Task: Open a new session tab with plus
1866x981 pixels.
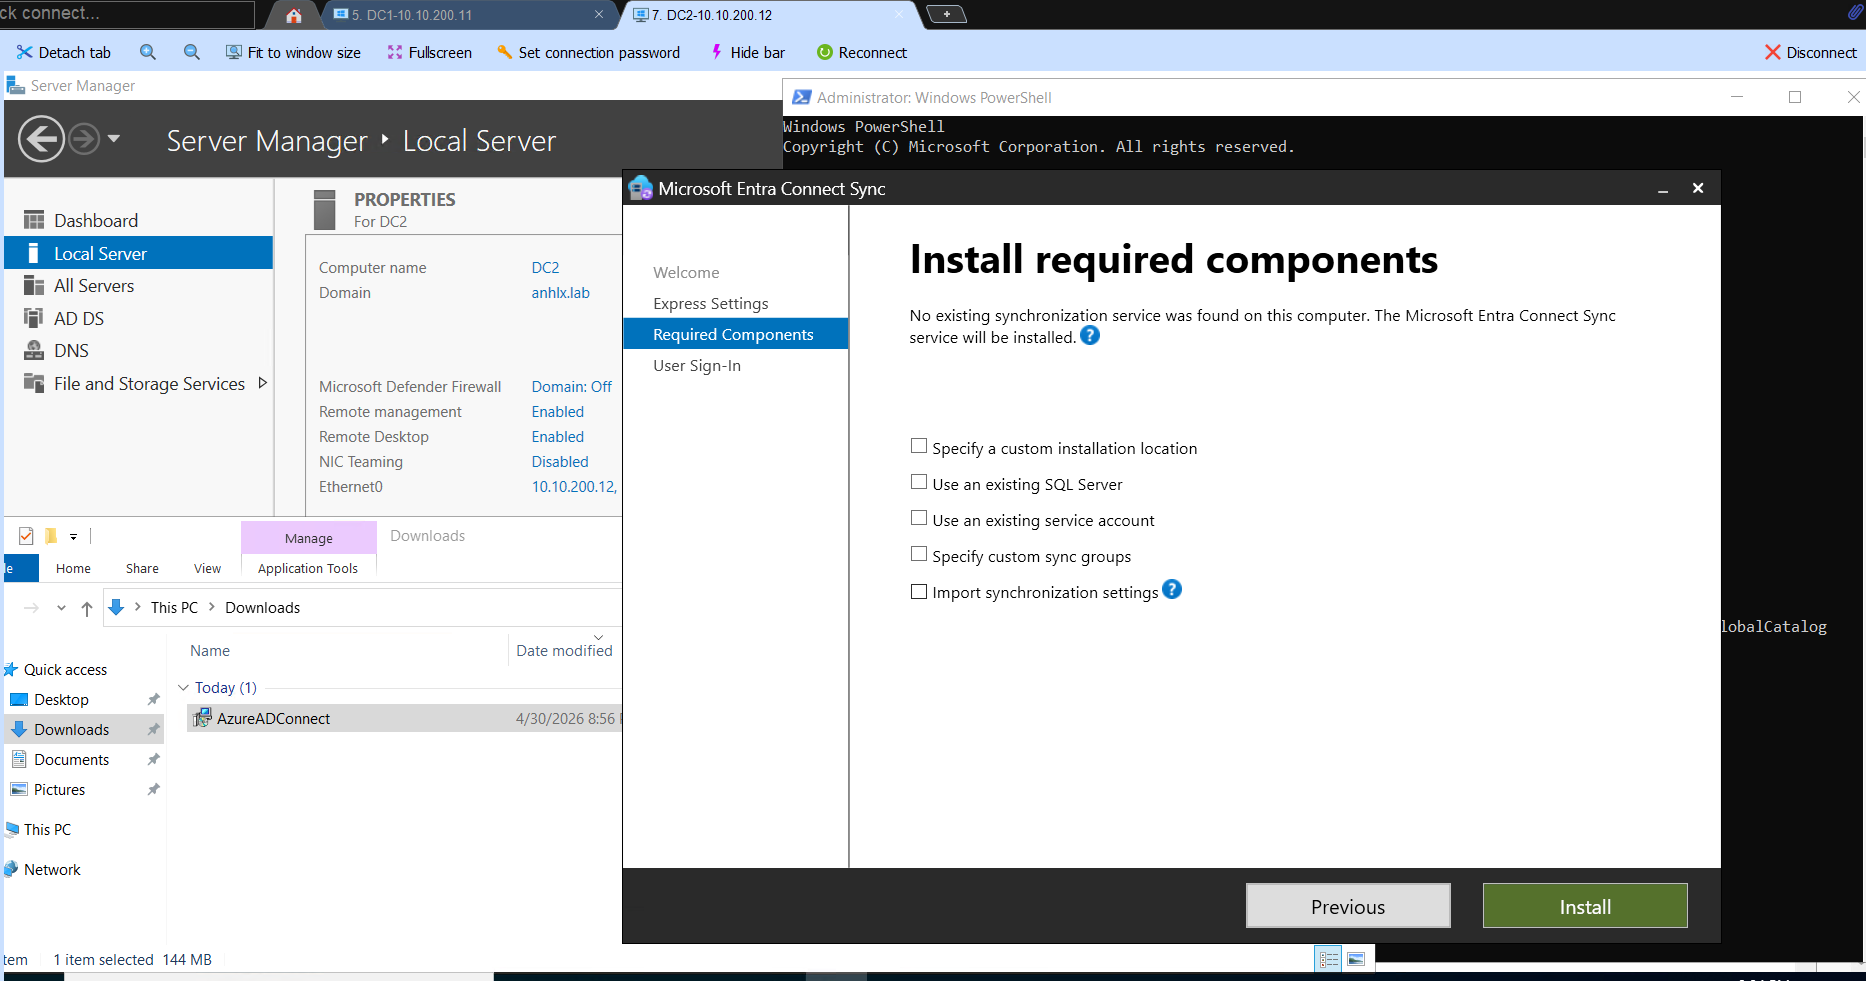Action: click(x=946, y=14)
